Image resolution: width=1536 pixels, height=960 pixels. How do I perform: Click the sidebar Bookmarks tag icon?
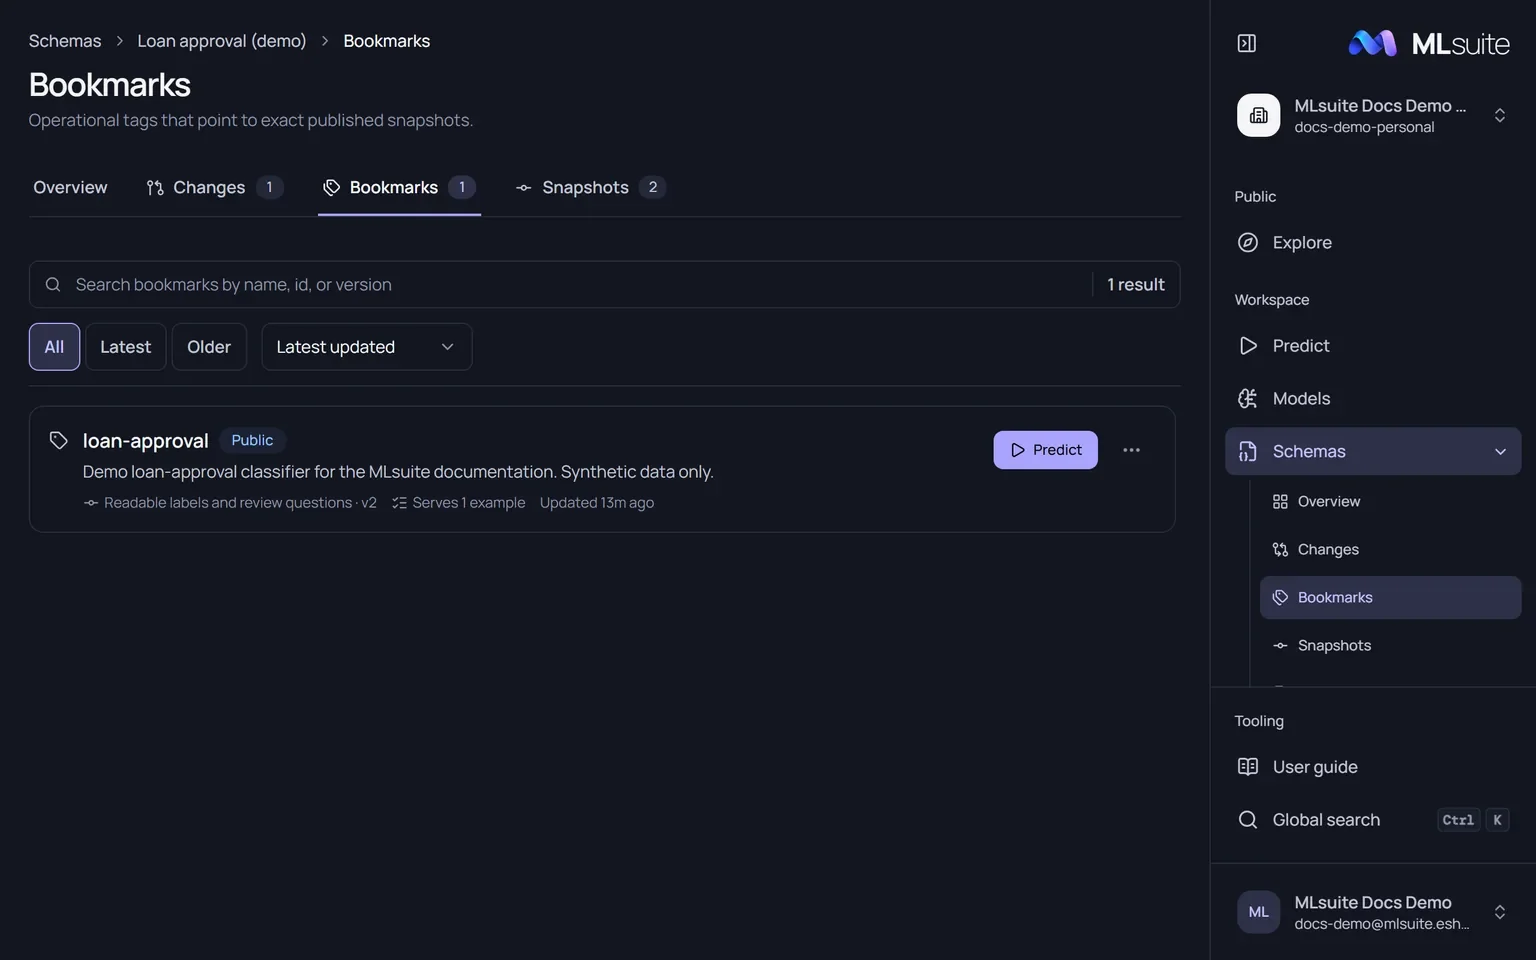[1280, 598]
